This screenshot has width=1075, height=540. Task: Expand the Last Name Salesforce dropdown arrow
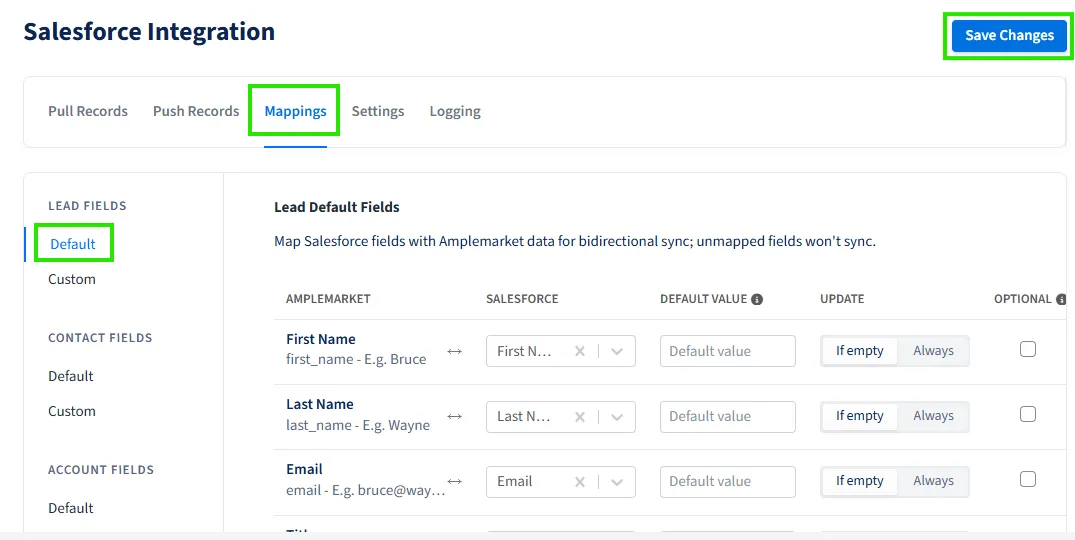(617, 416)
